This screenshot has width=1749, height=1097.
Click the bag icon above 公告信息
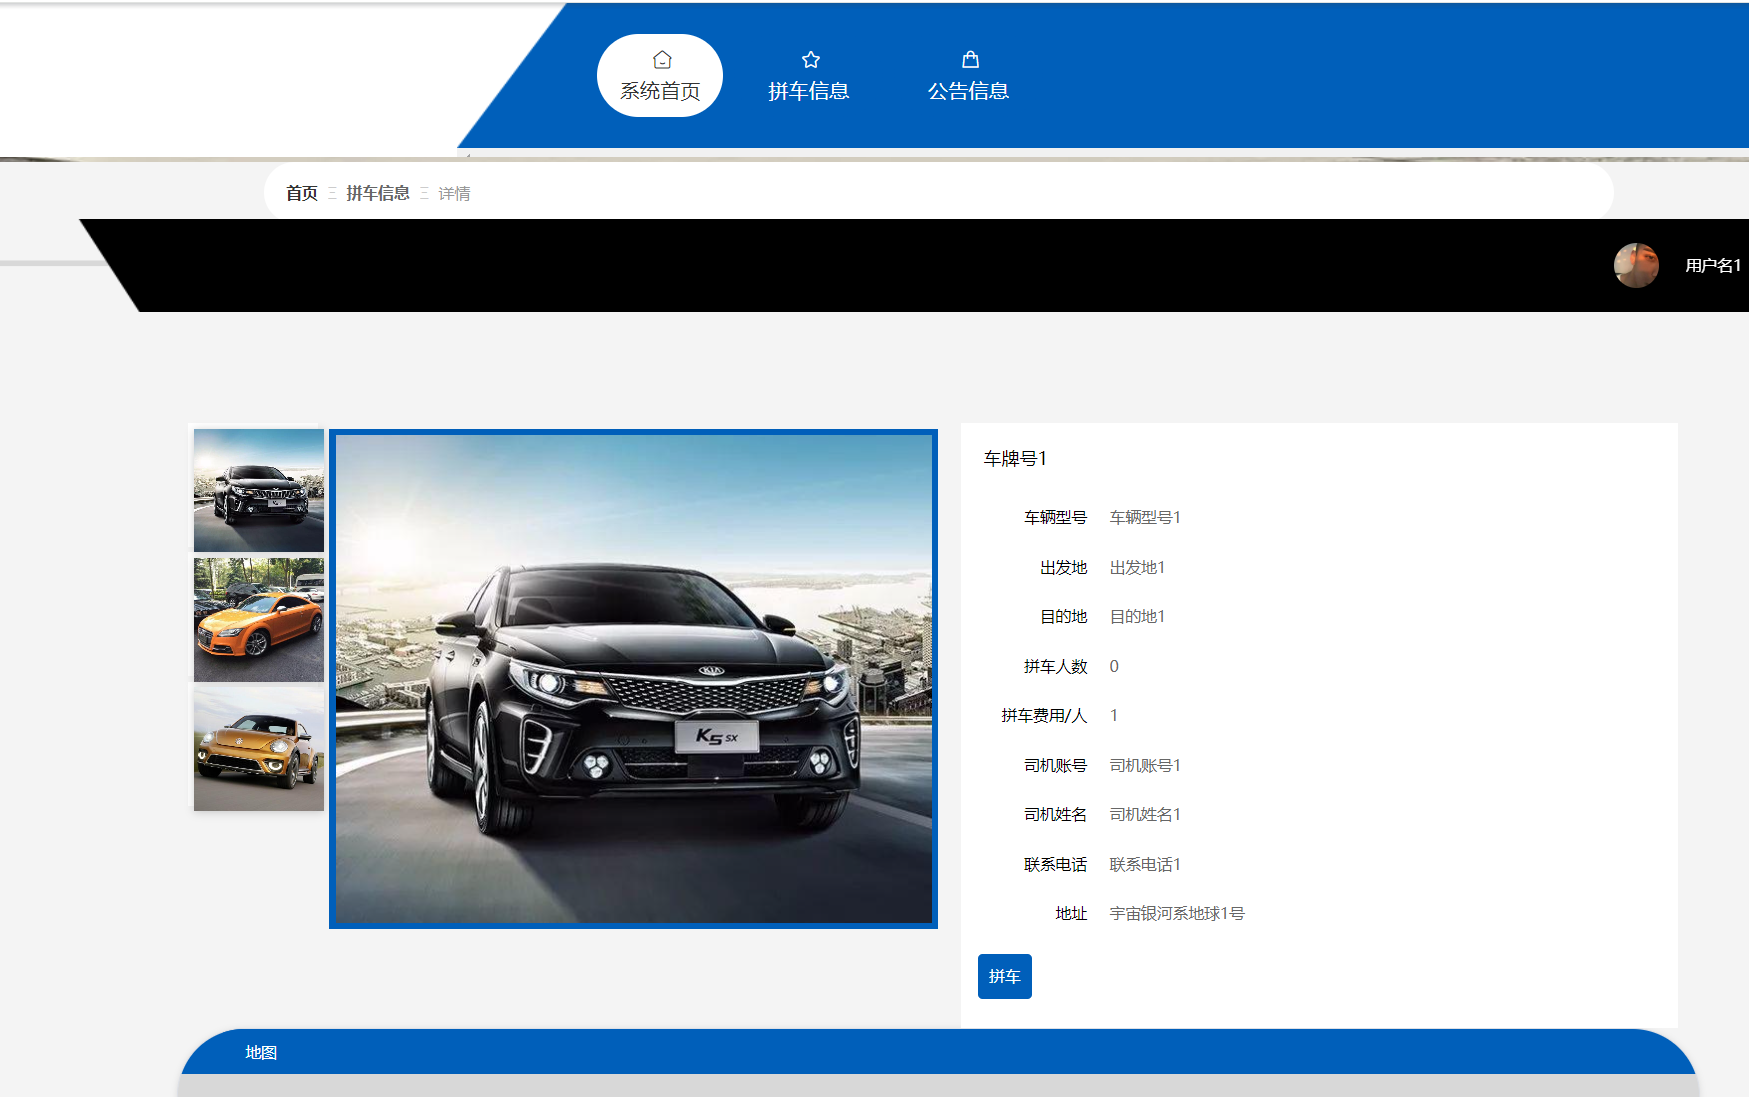point(969,58)
